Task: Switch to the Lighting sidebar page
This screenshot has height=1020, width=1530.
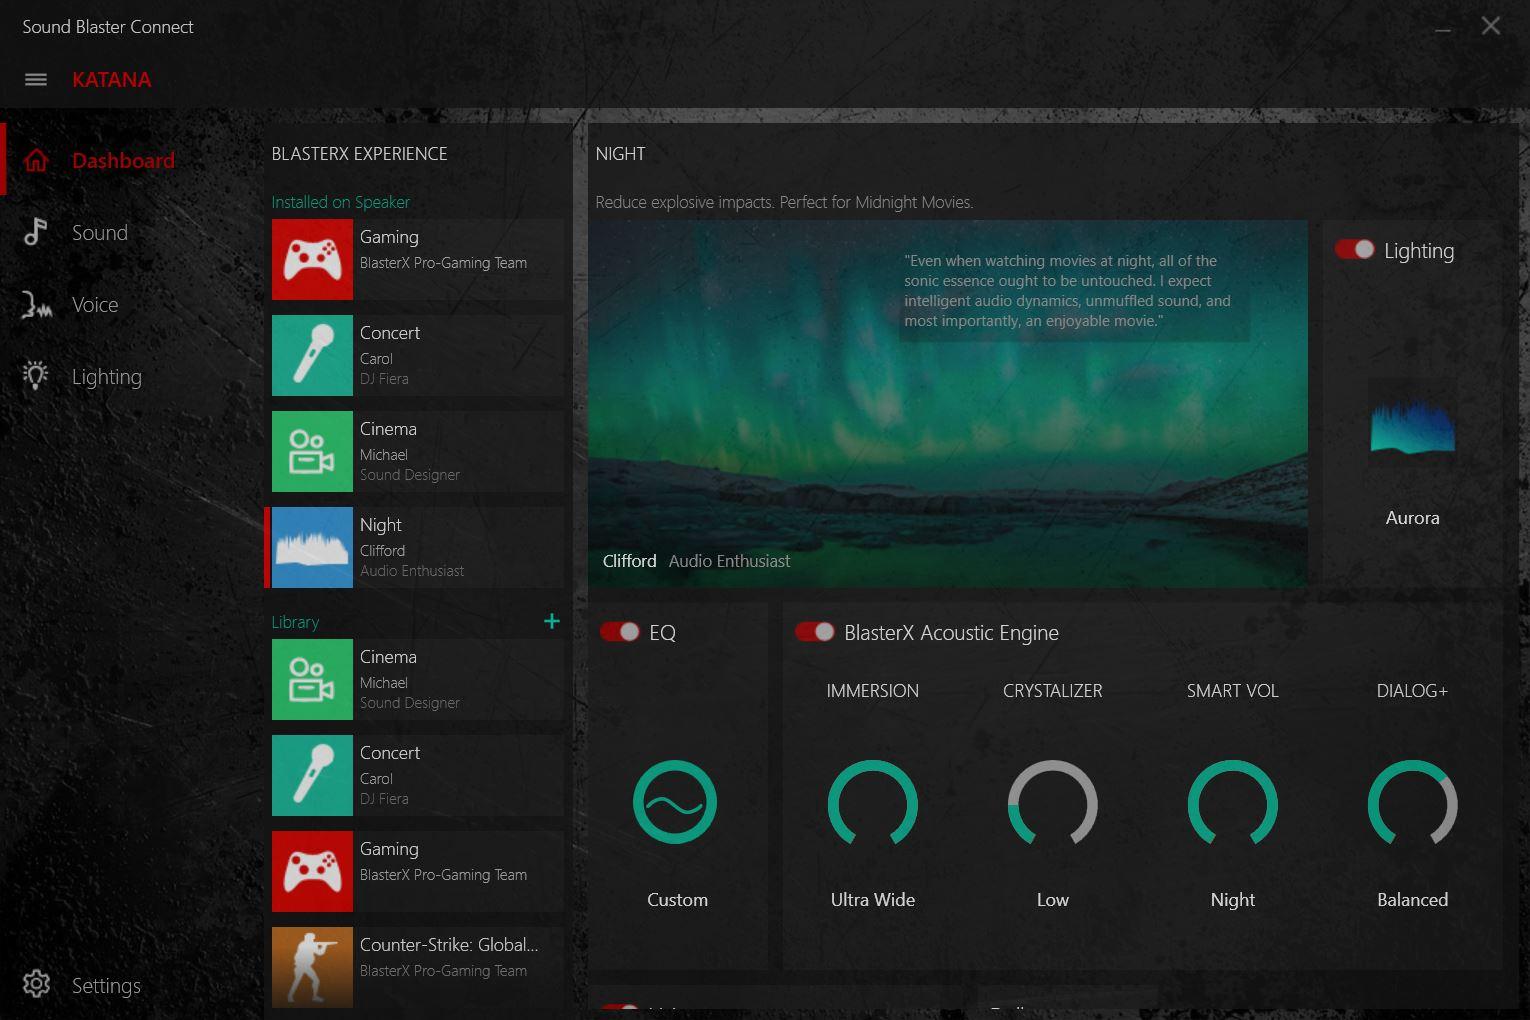Action: point(106,377)
